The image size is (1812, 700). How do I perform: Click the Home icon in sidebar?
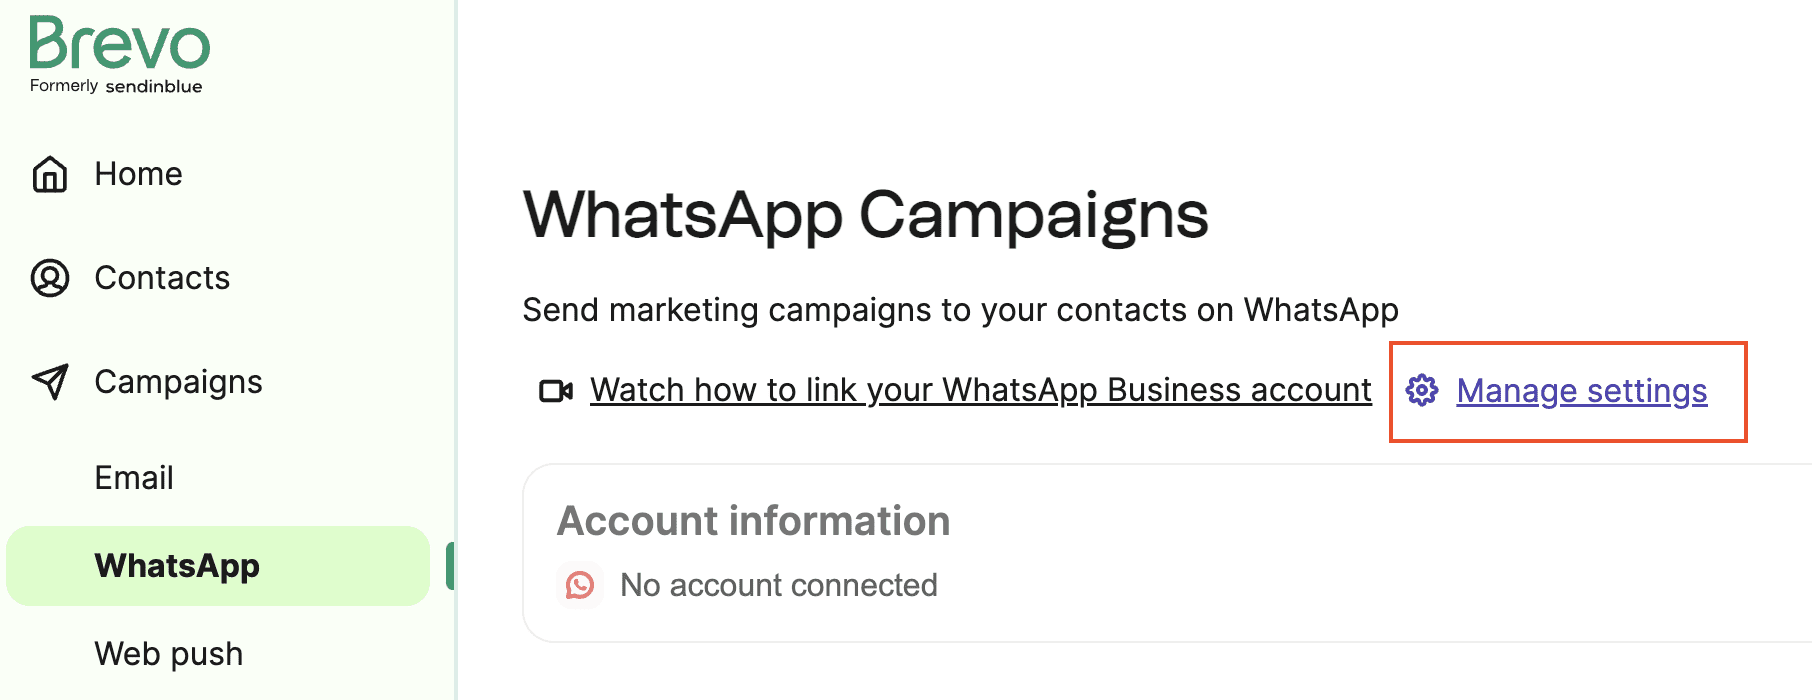tap(49, 174)
